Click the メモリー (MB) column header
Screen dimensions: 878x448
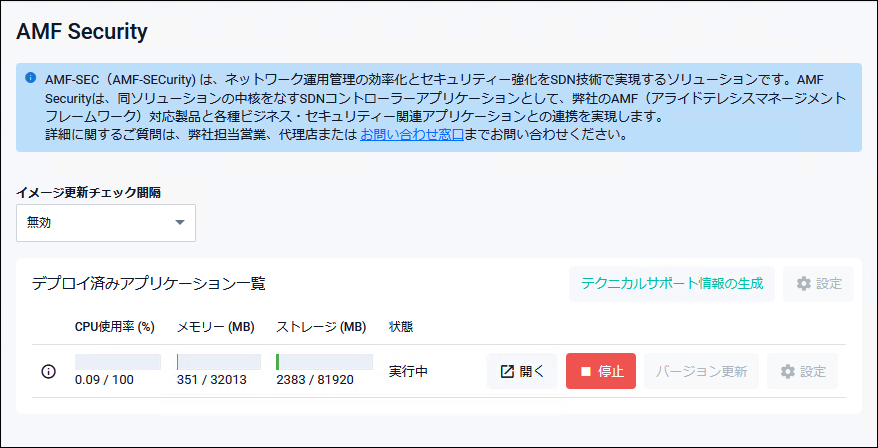[x=216, y=327]
